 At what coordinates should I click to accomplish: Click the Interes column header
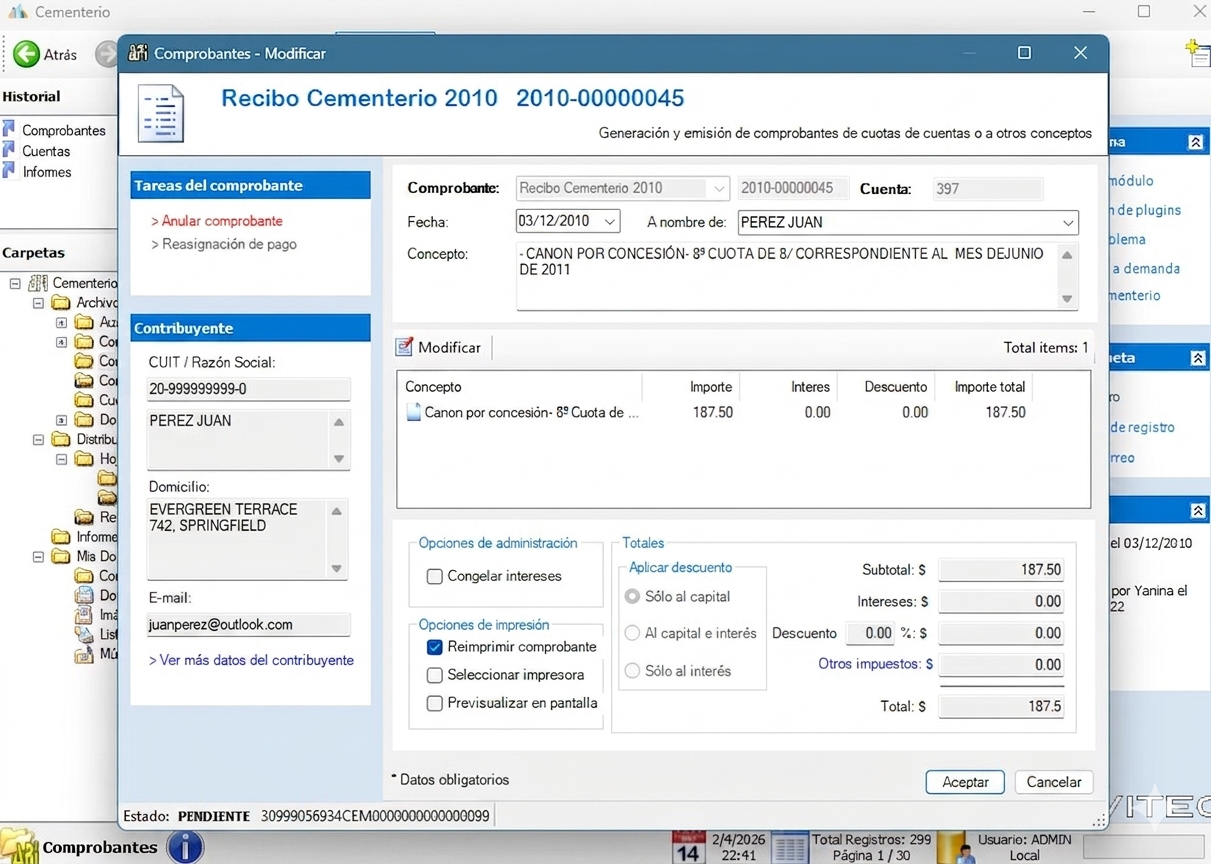coord(789,387)
